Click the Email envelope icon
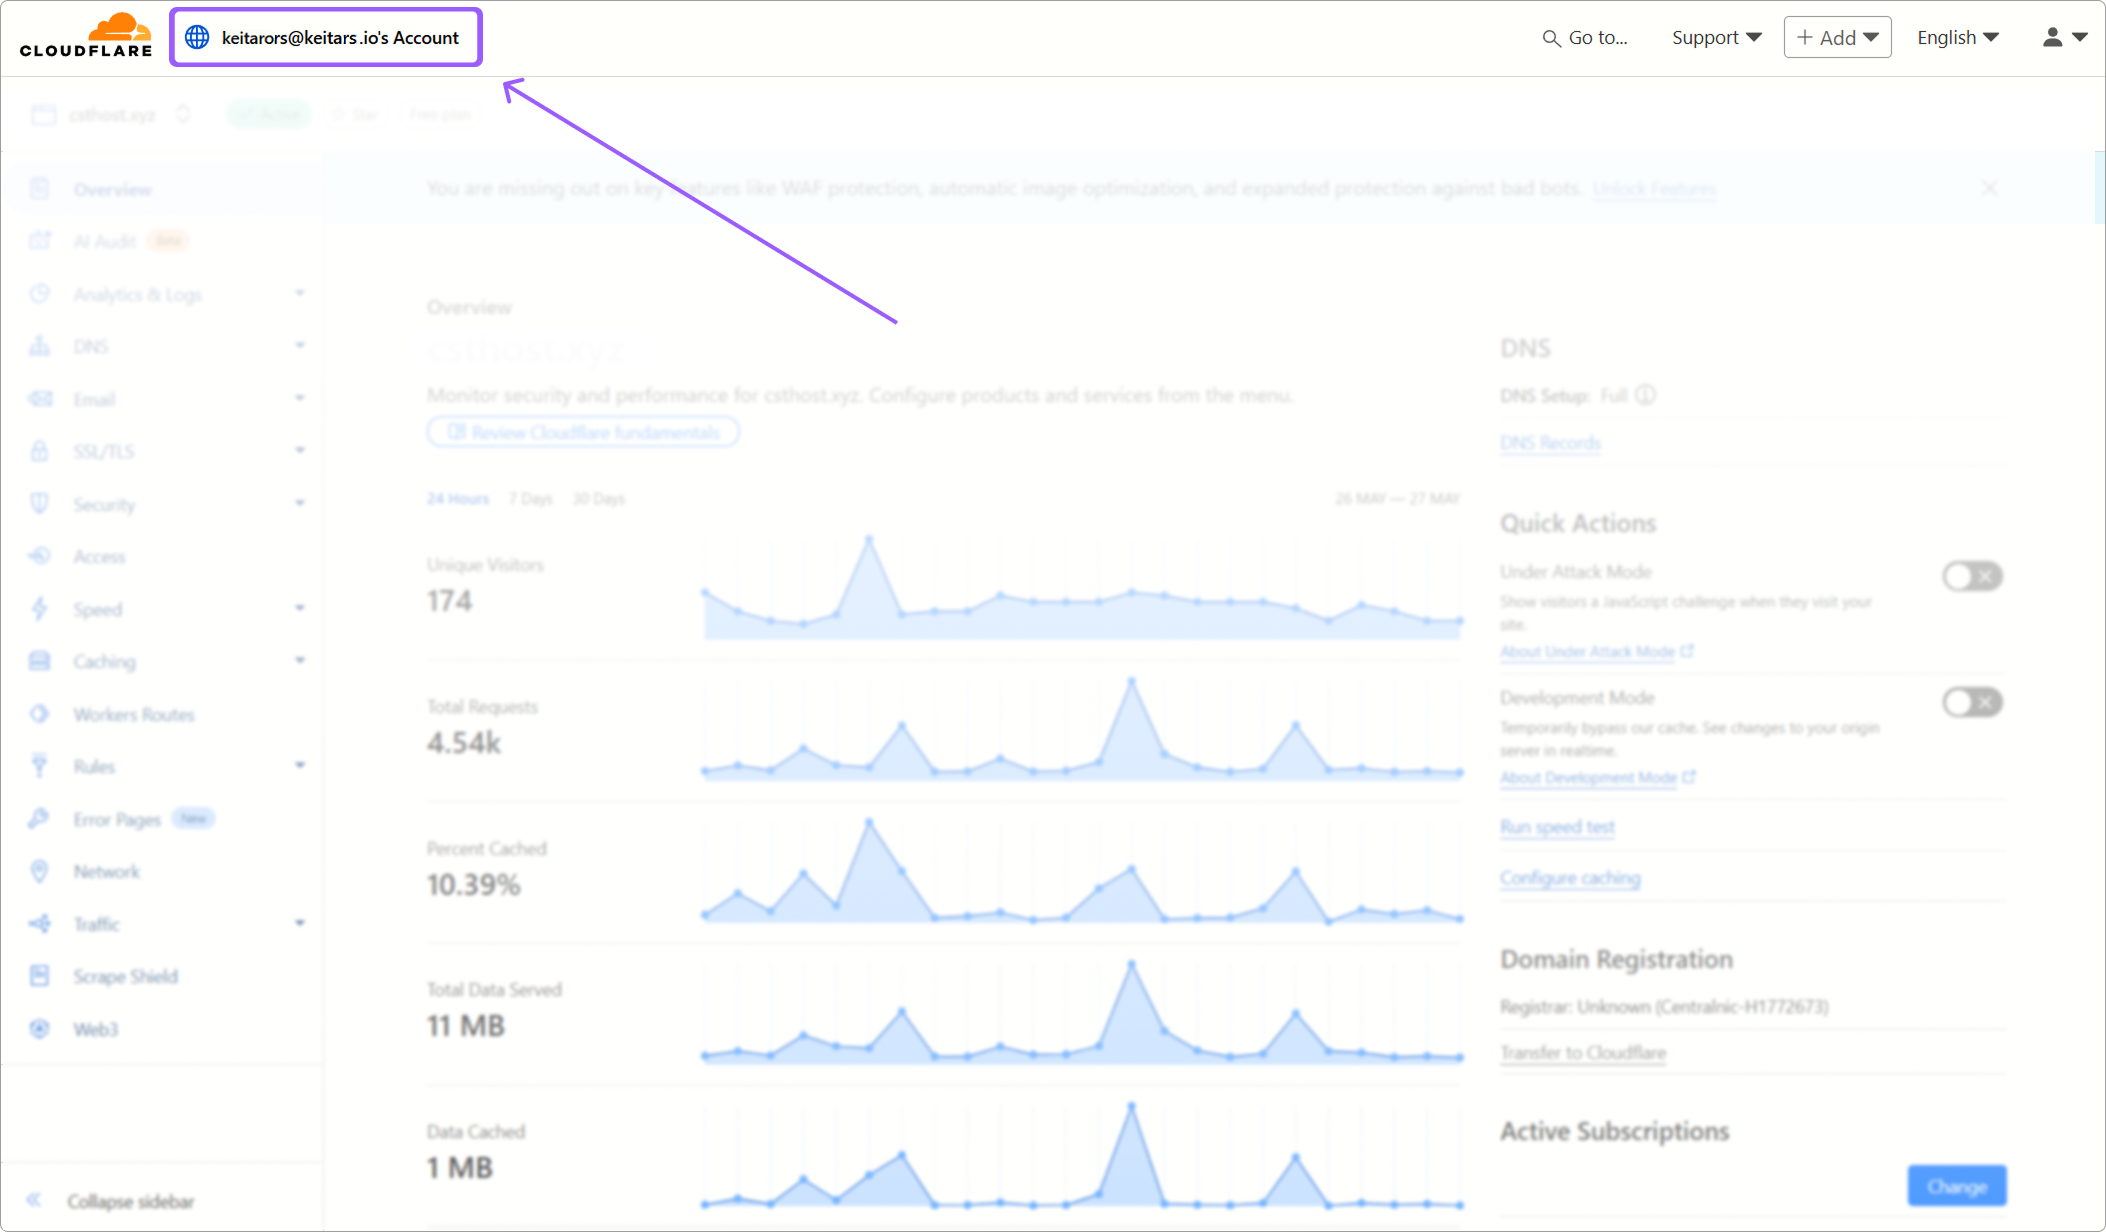 coord(40,399)
